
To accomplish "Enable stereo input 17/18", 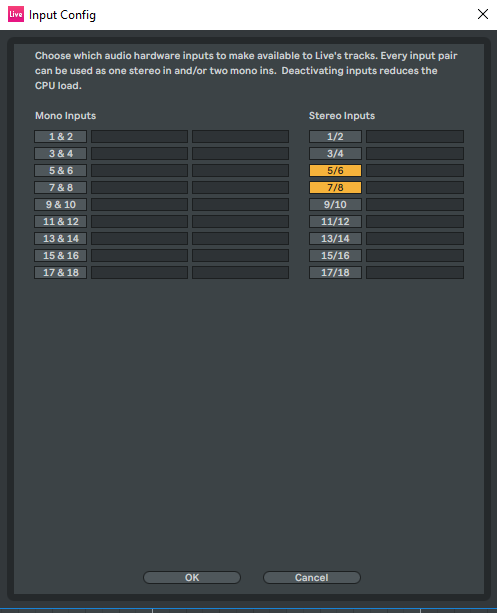I will (x=335, y=272).
